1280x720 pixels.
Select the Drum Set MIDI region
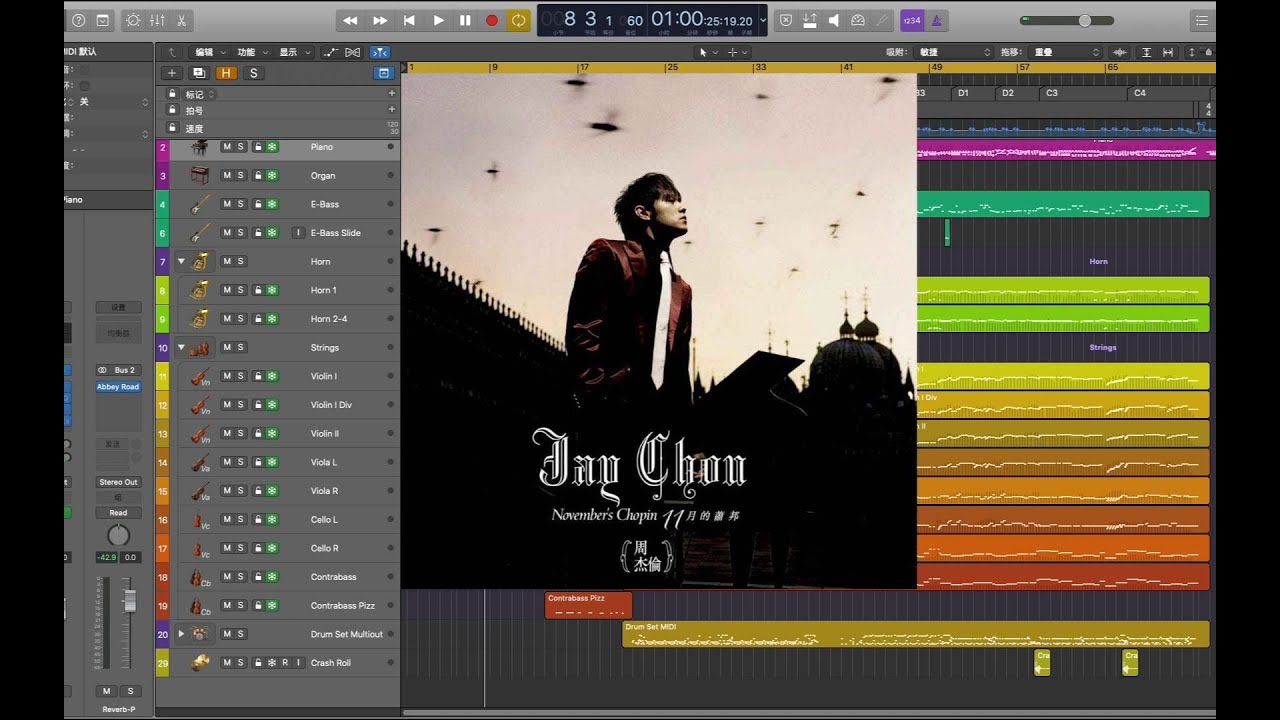click(x=915, y=634)
